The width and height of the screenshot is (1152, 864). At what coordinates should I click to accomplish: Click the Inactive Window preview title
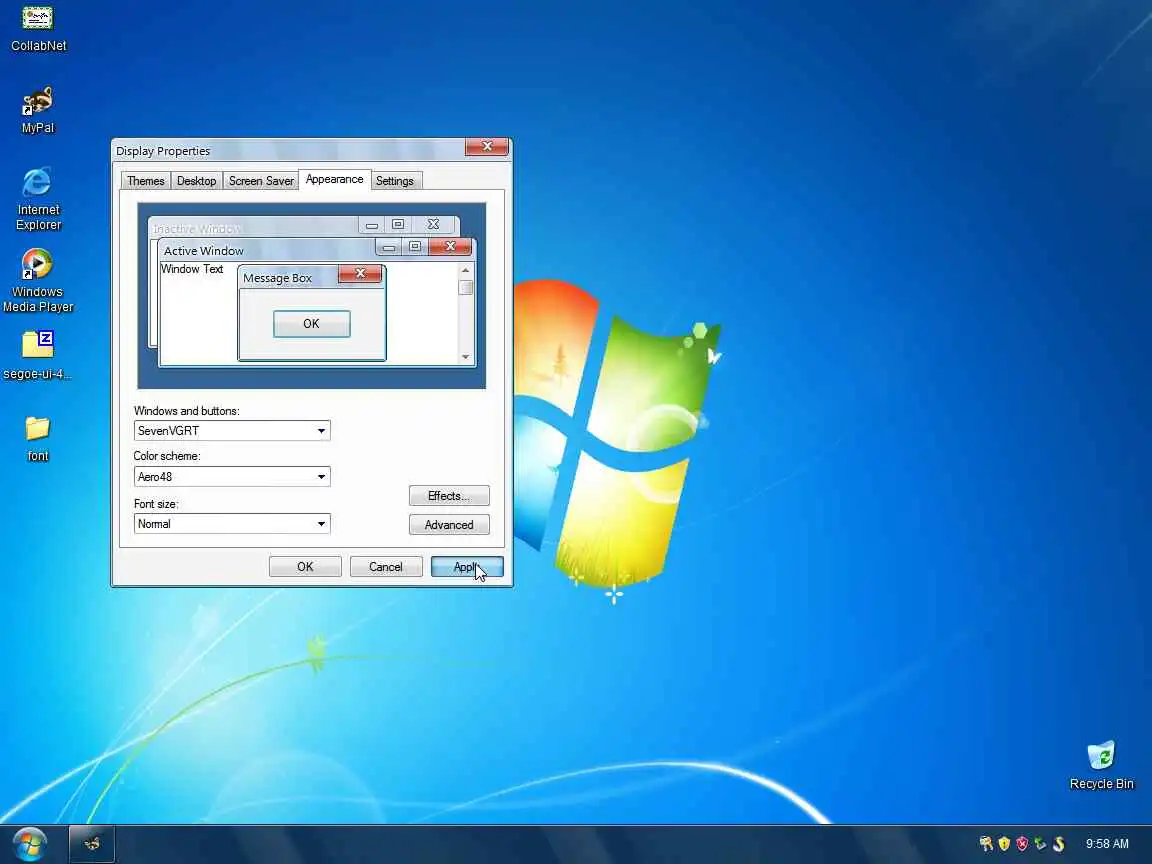[x=197, y=228]
